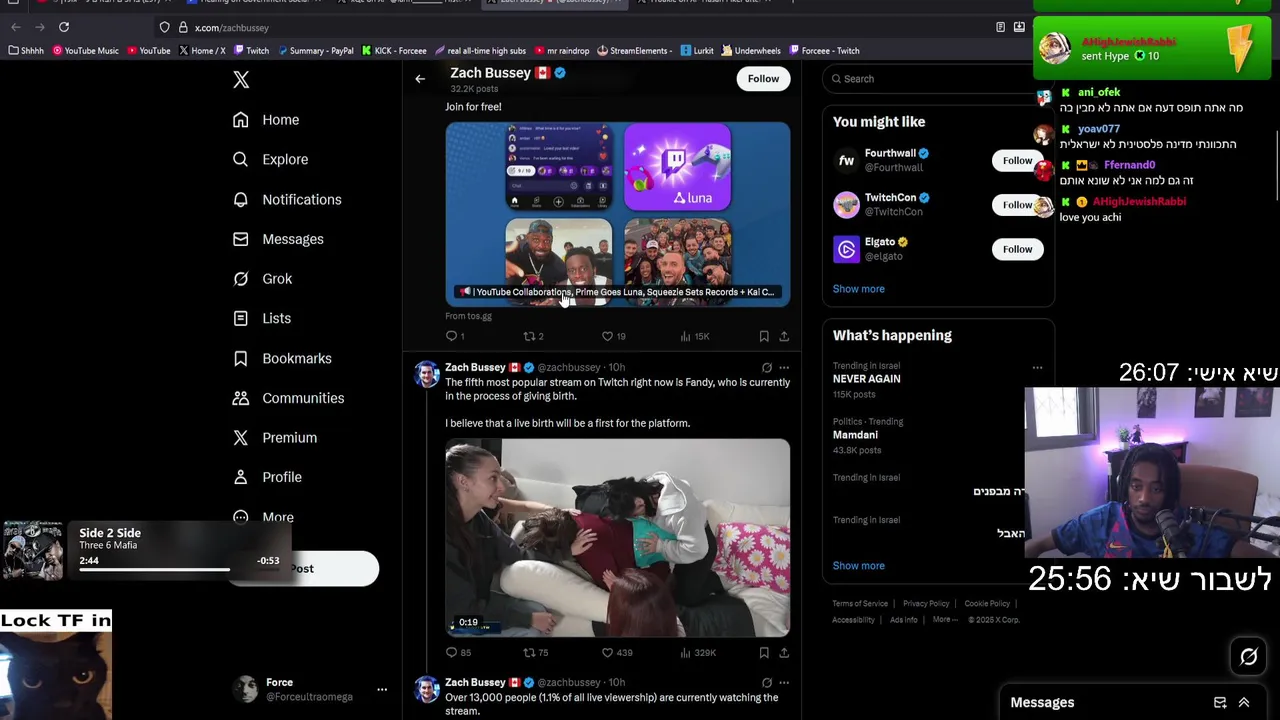Open the Twitch bookmark
This screenshot has width=1280, height=720.
tap(251, 51)
